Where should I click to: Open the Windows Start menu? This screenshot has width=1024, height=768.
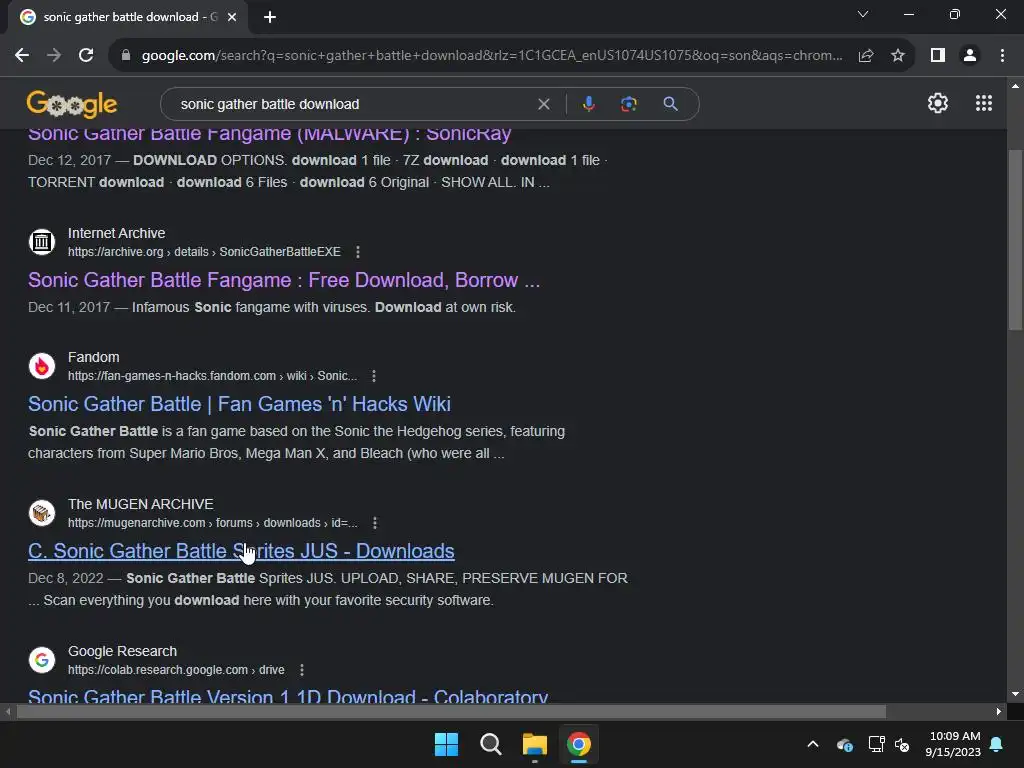click(x=447, y=744)
